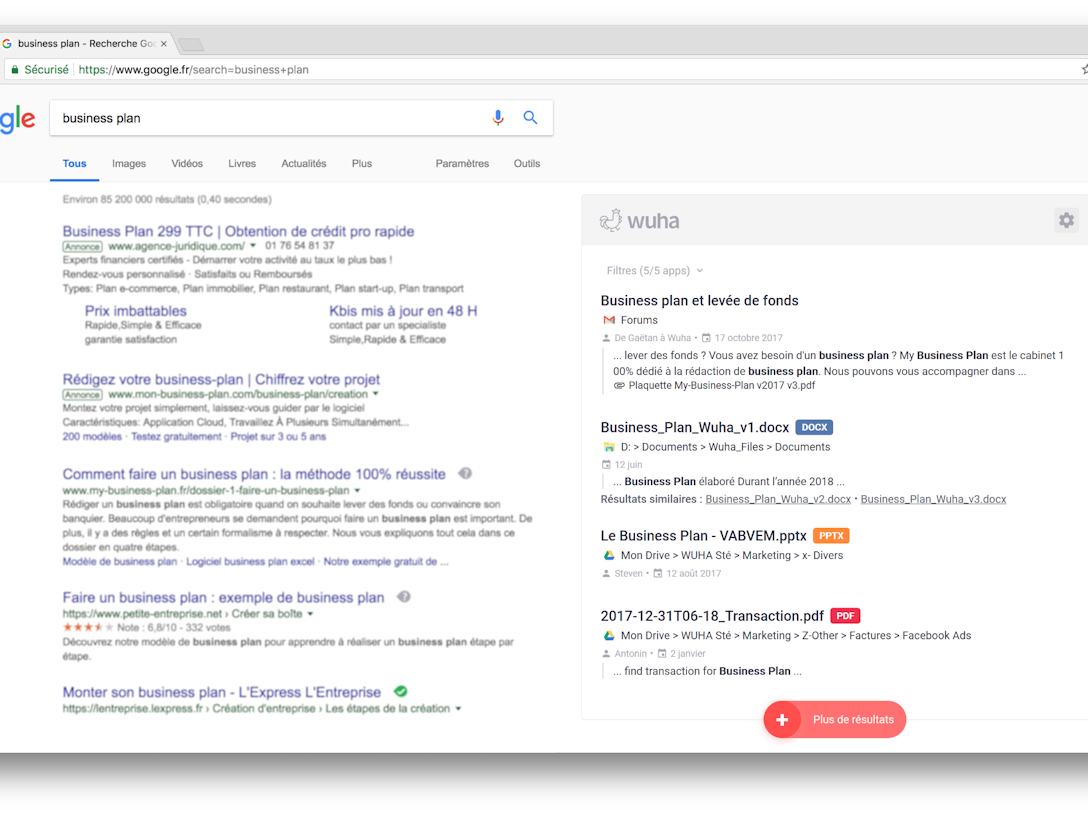
Task: Click Plaquette My-Business-Plan v2017 v3.pdf attachment
Action: [722, 386]
